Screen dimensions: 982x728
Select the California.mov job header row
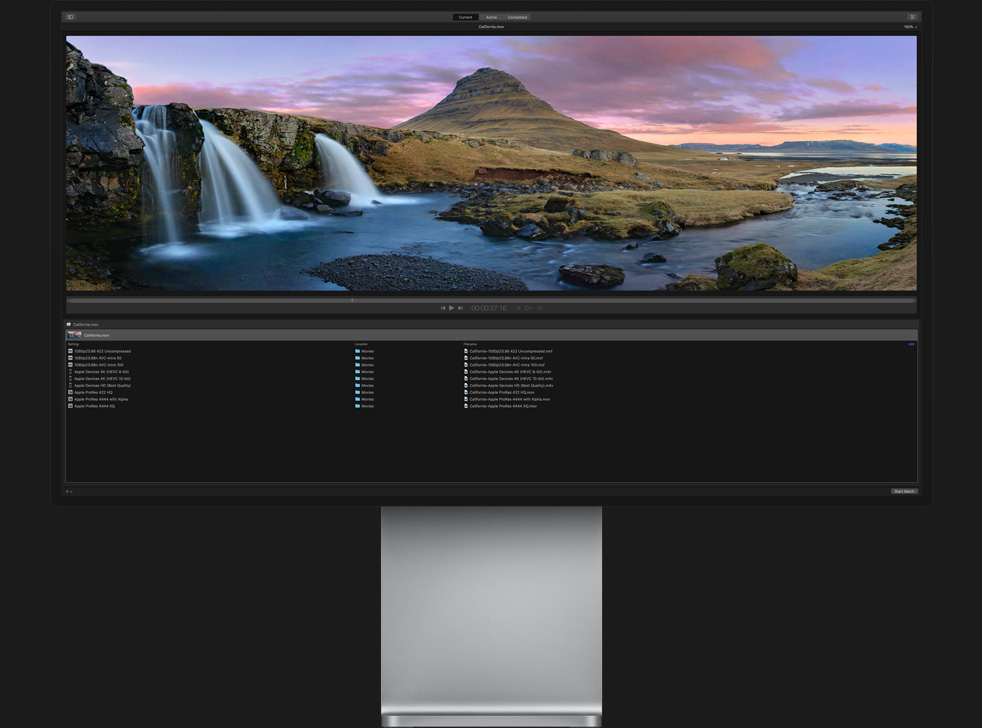(x=492, y=335)
